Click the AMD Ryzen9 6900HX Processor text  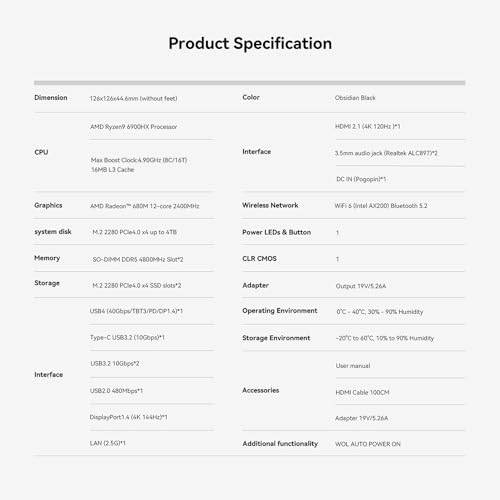133,127
